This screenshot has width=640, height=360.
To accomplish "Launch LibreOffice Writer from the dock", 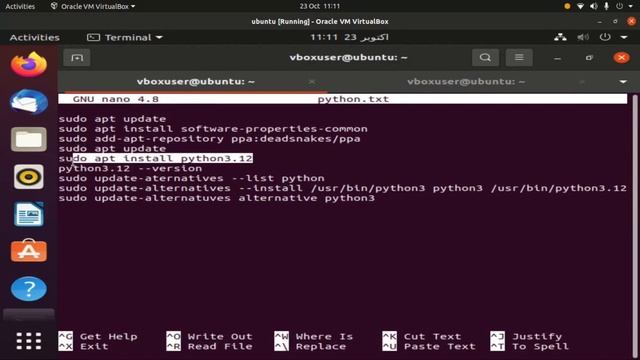I will [29, 214].
